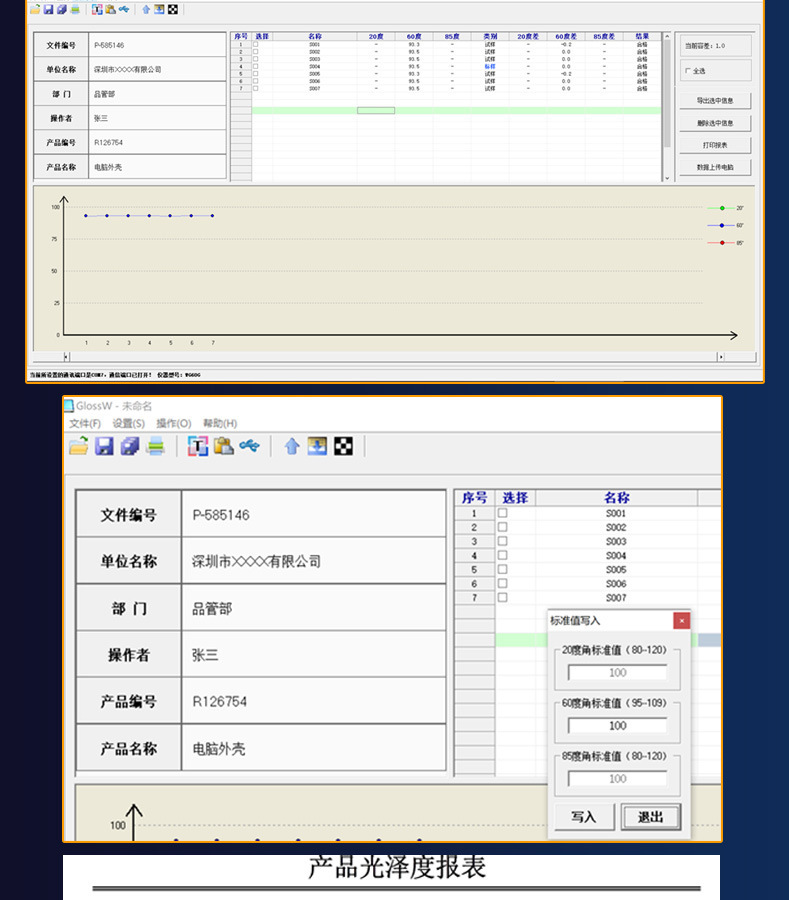Click 序号 column header in enlarged table
Viewport: 789px width, 900px height.
(x=475, y=498)
